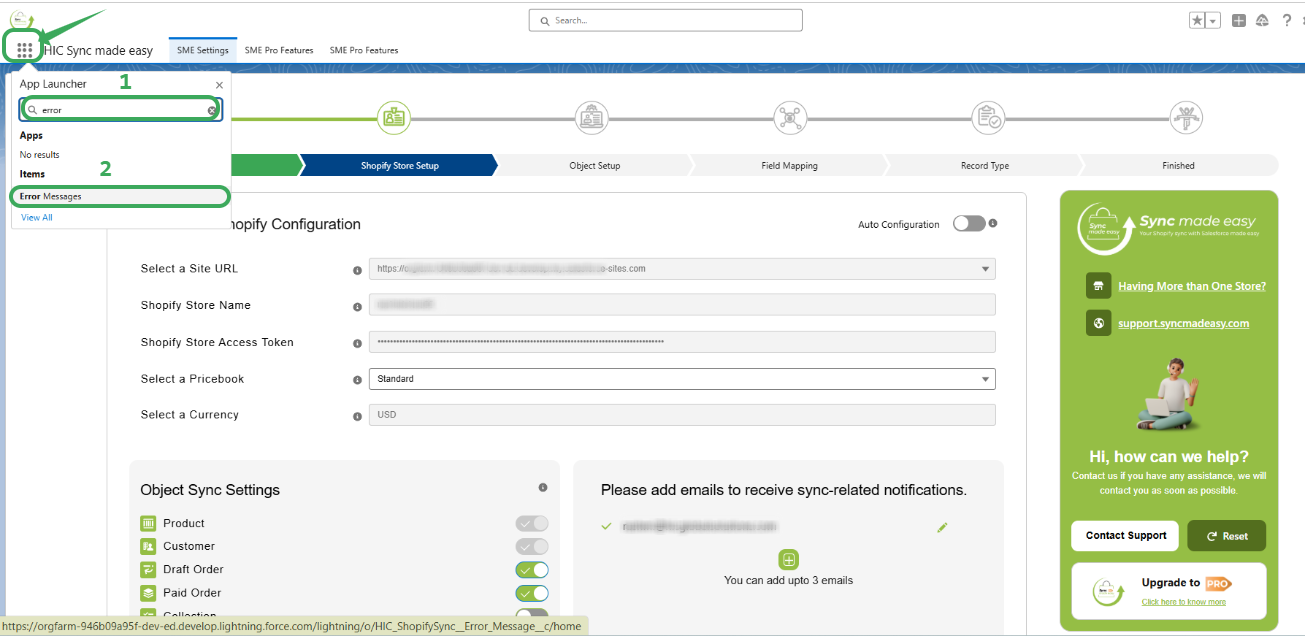1305x636 pixels.
Task: Open the help question mark icon
Action: (x=1287, y=20)
